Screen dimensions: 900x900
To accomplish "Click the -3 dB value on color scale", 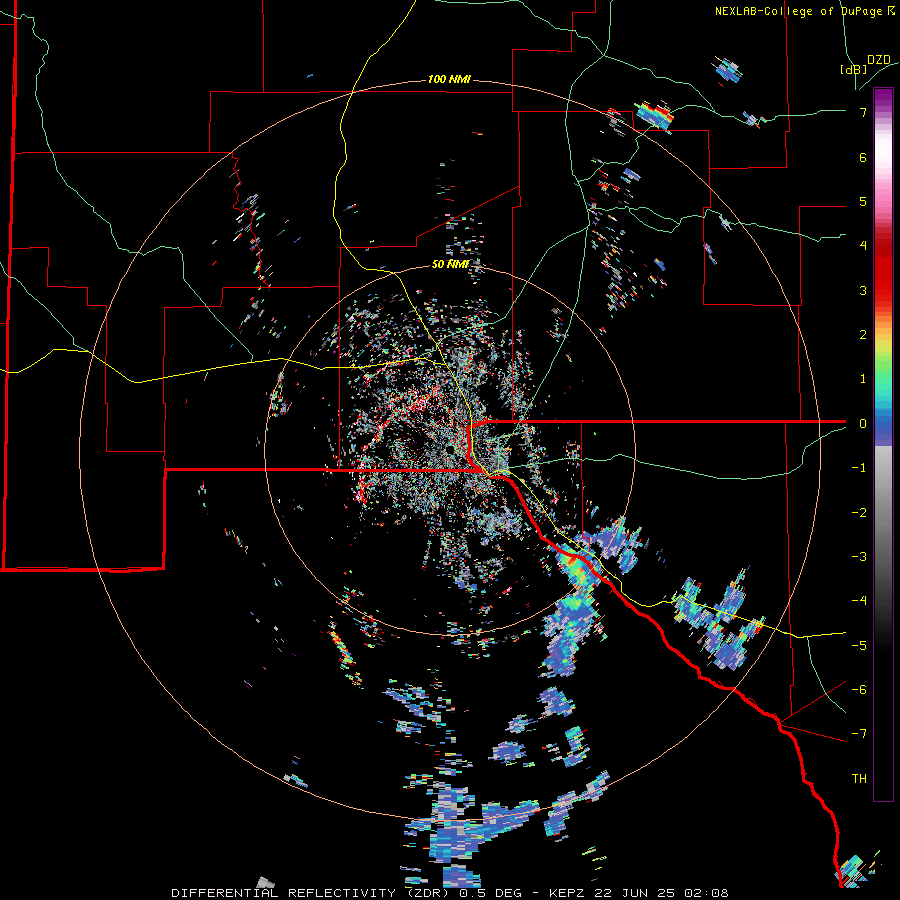I will (859, 557).
